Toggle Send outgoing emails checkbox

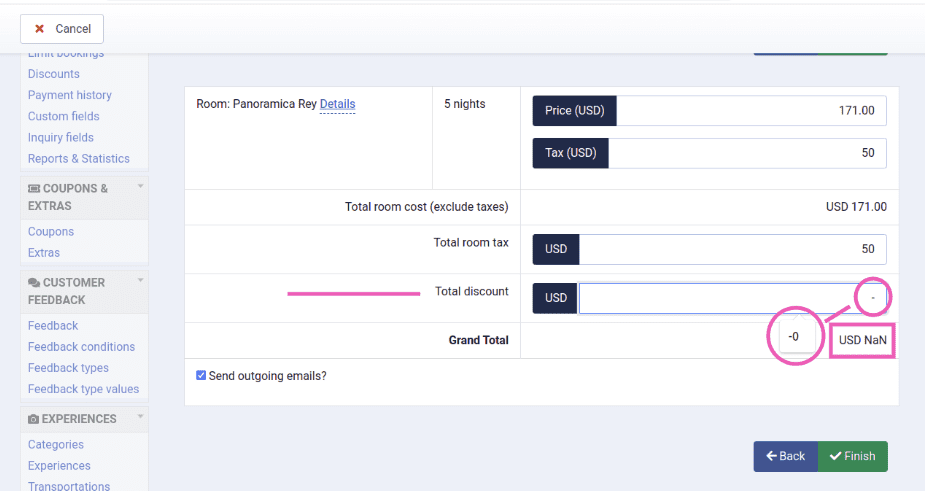coord(201,376)
